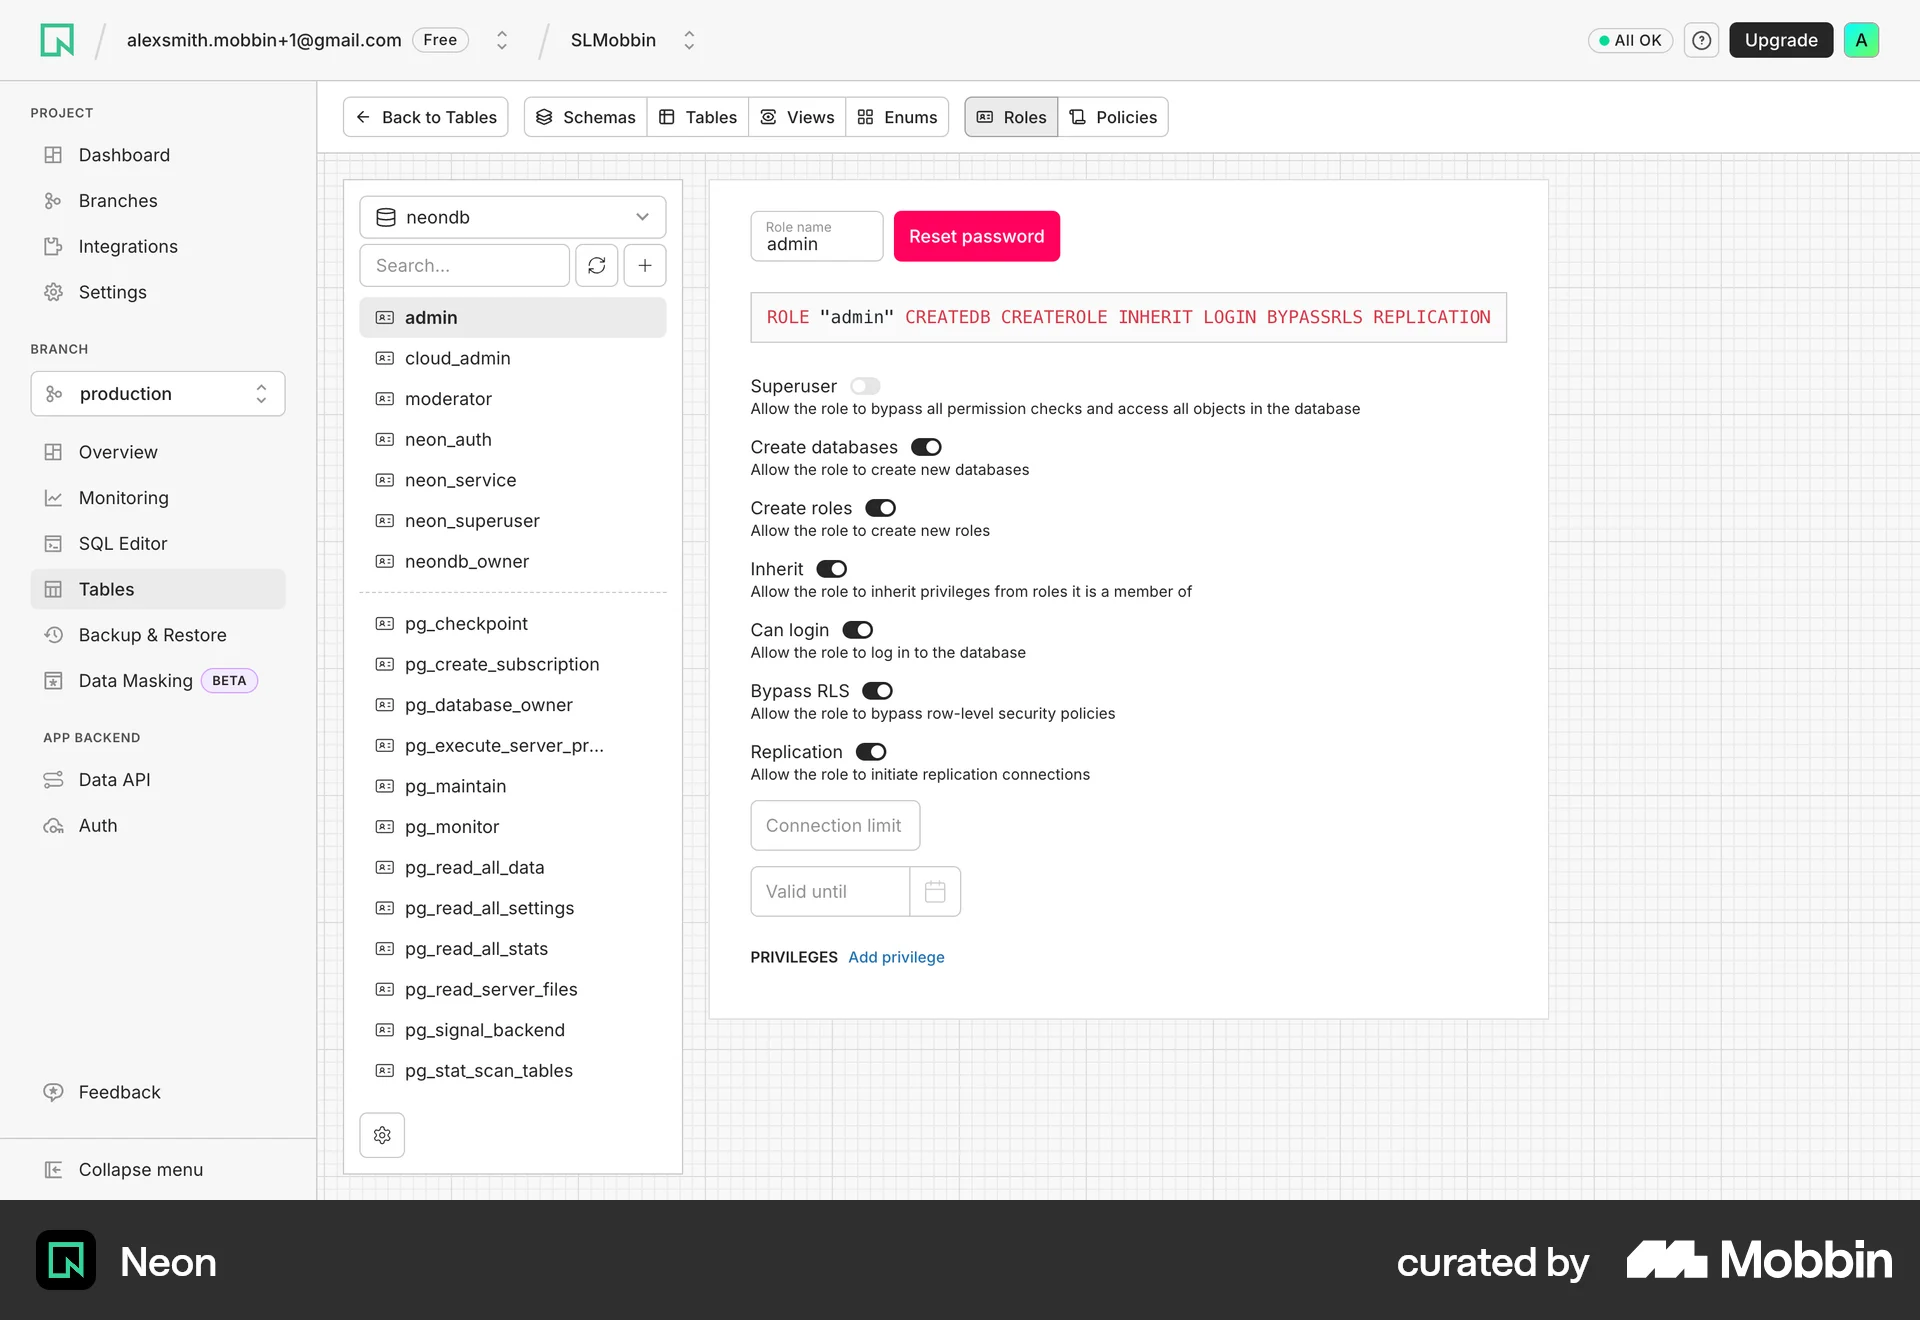Click the Upgrade button

(1781, 40)
